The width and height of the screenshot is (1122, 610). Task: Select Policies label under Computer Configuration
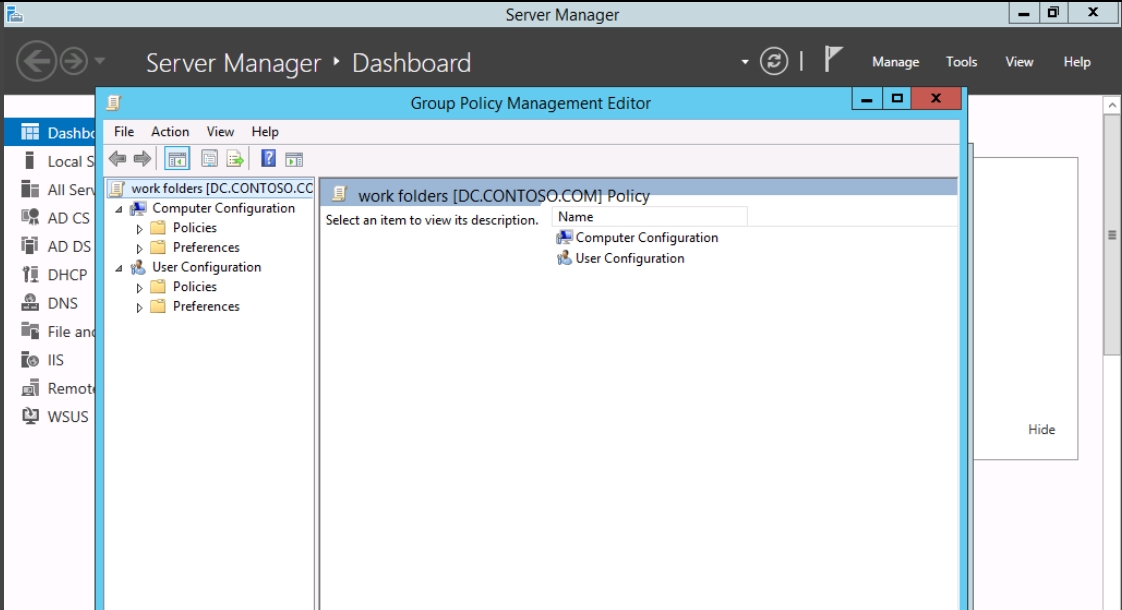pos(195,228)
